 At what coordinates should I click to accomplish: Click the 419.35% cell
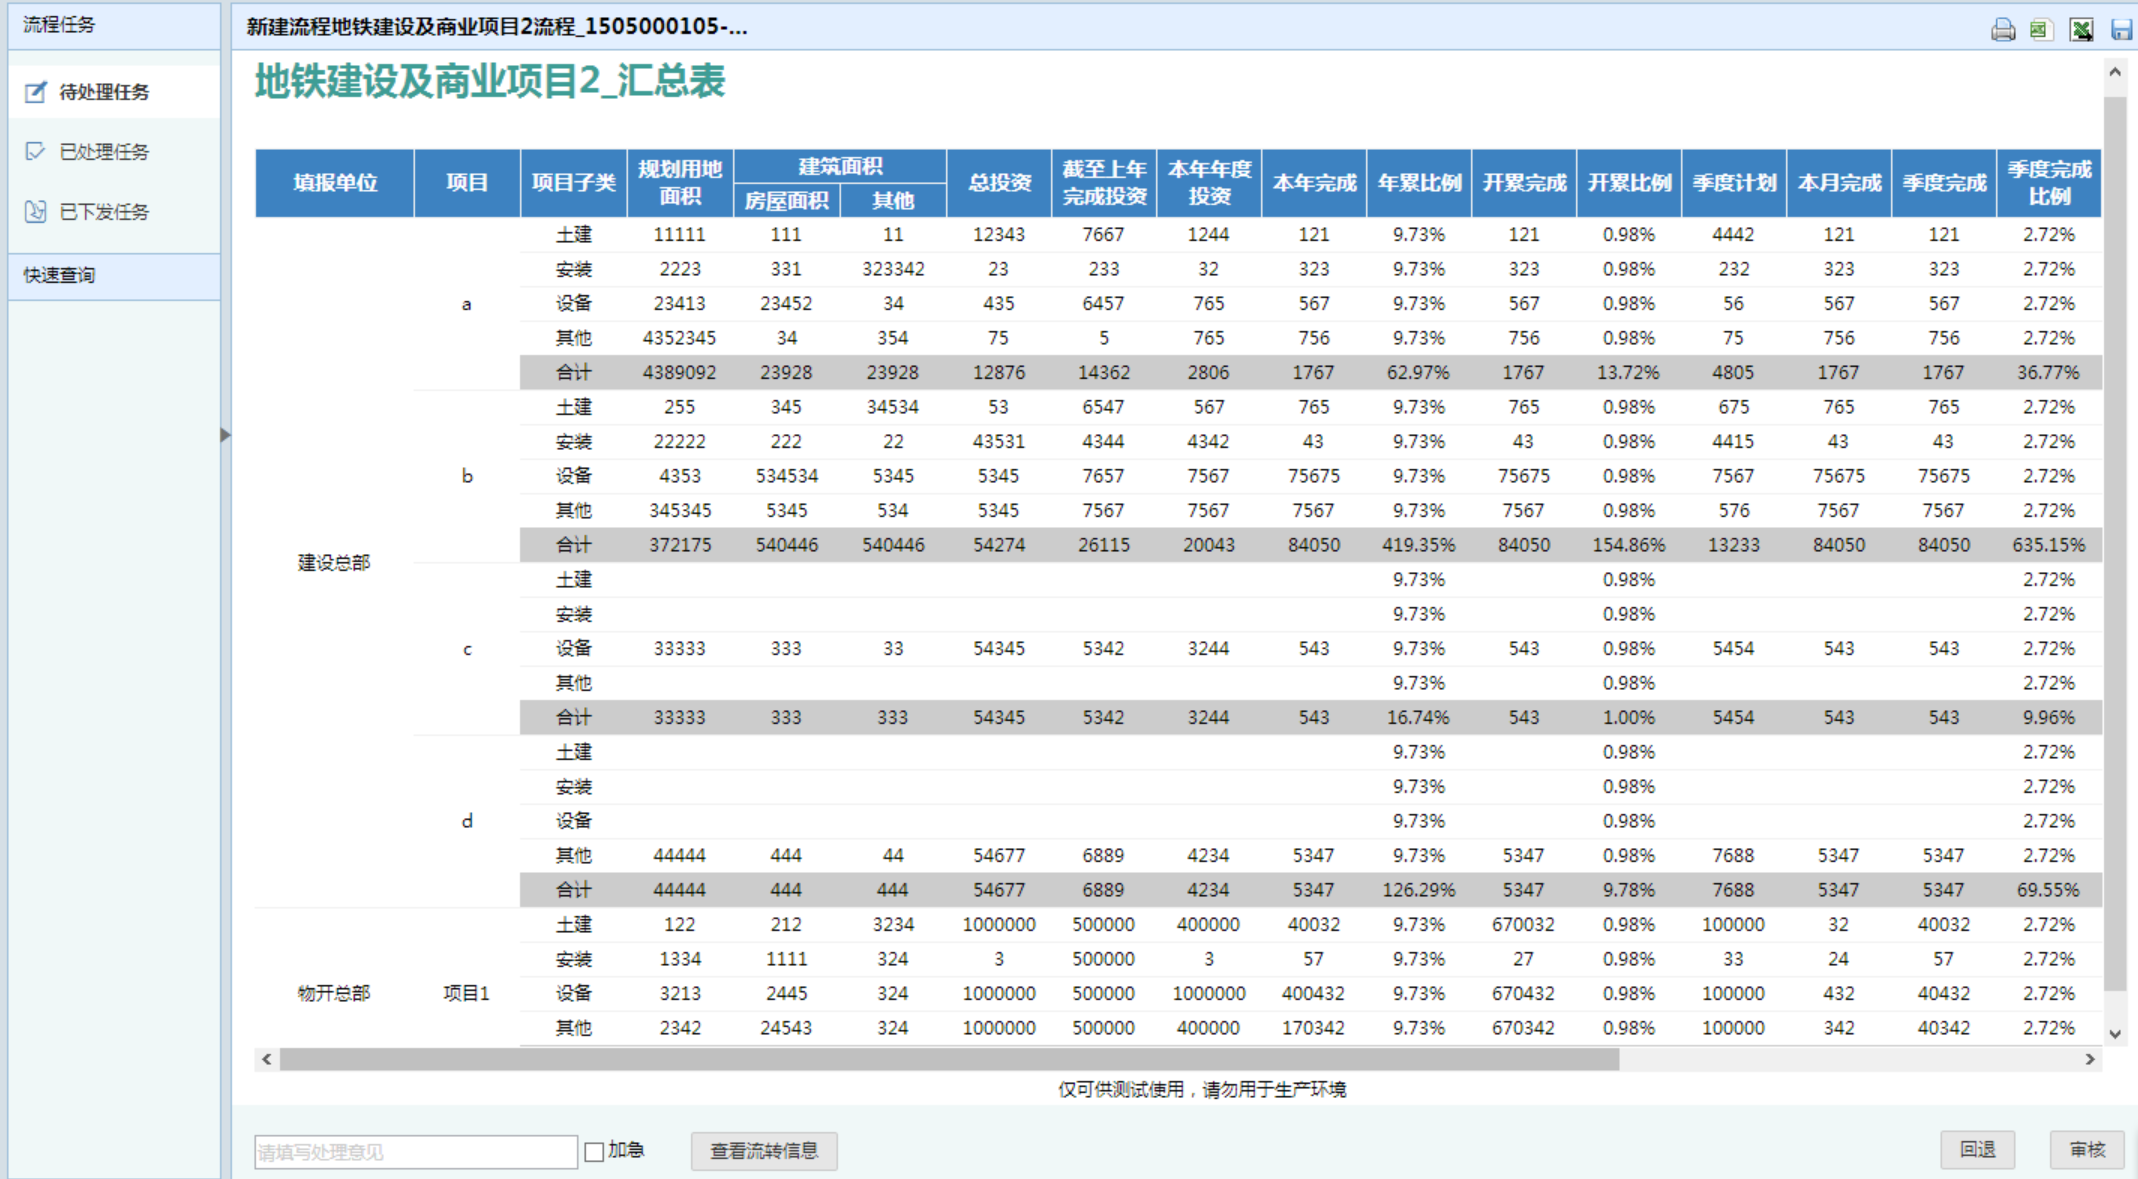(x=1419, y=545)
